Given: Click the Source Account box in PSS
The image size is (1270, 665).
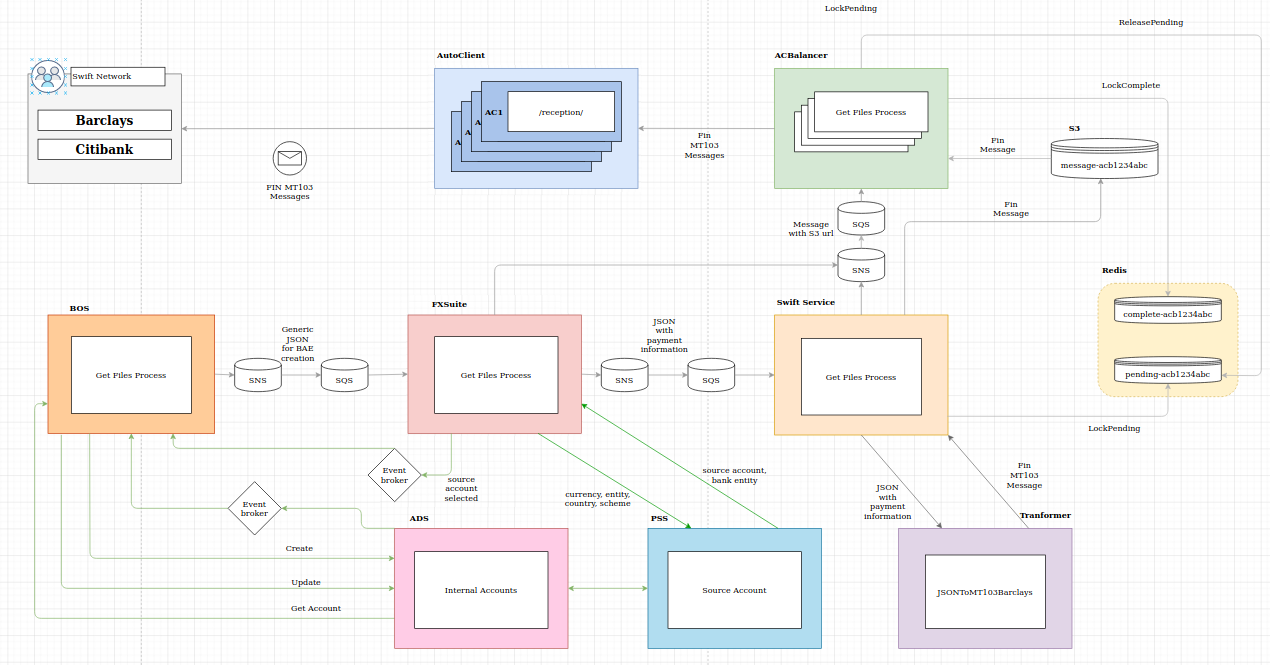Looking at the screenshot, I should click(x=735, y=590).
